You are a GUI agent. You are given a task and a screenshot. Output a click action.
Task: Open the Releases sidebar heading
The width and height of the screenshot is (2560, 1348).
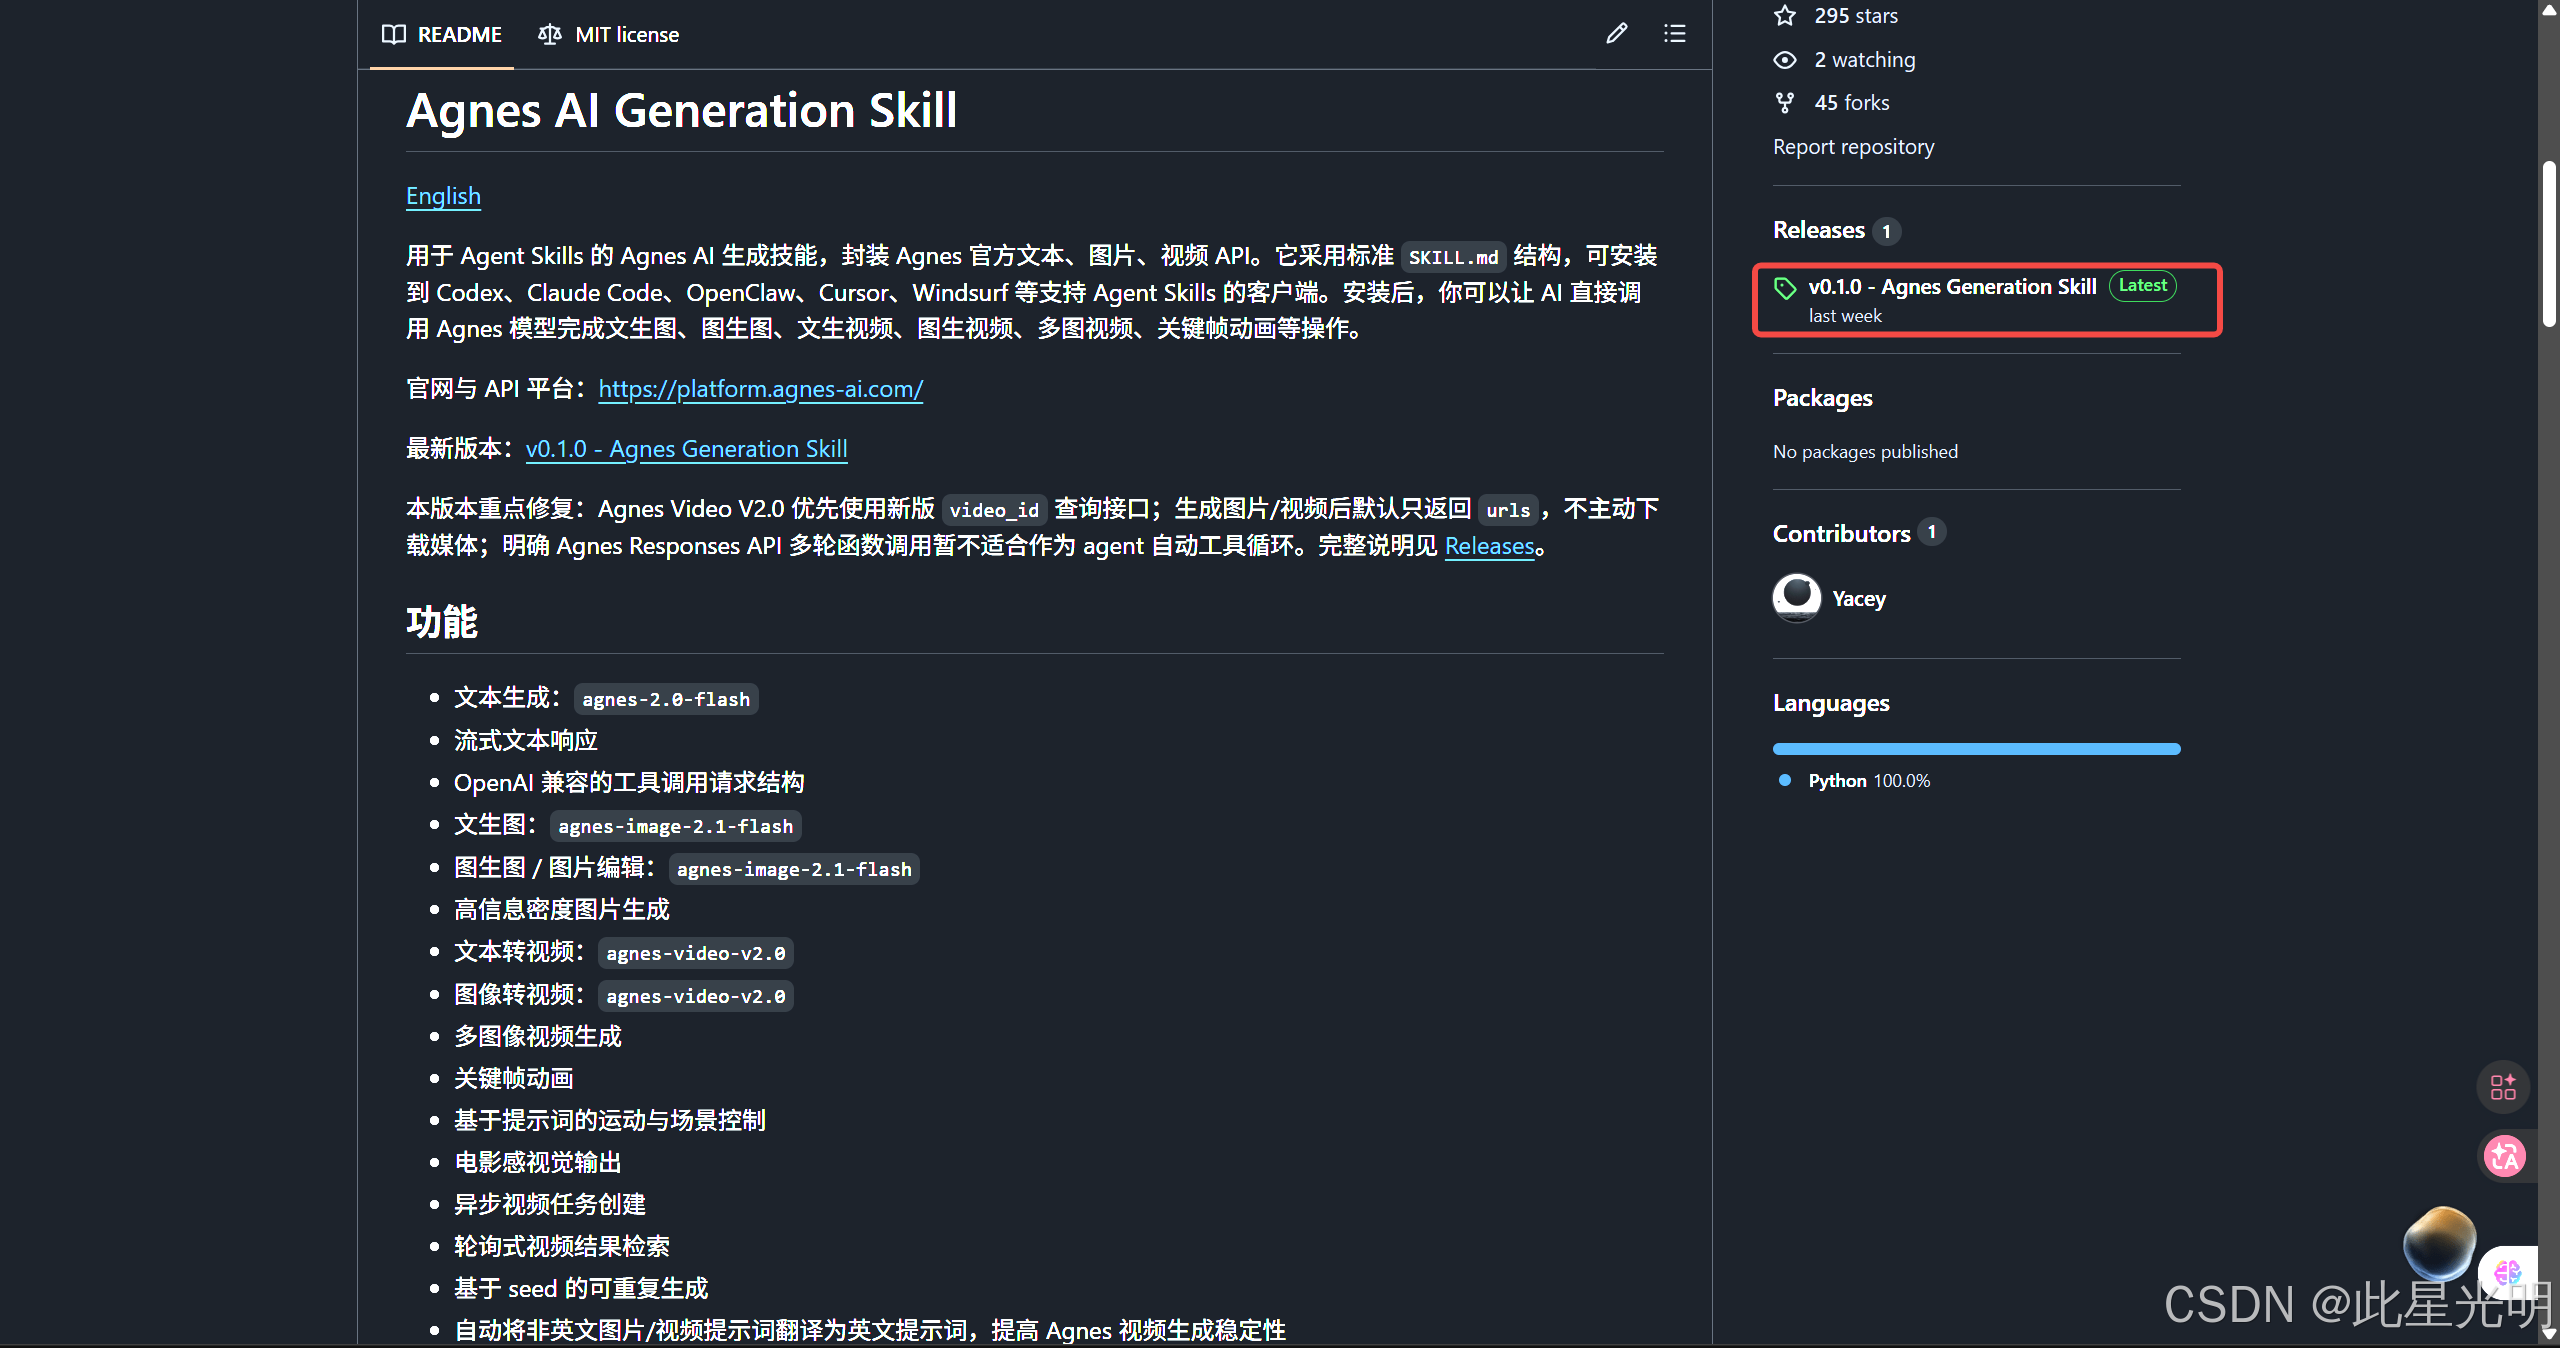(1818, 230)
